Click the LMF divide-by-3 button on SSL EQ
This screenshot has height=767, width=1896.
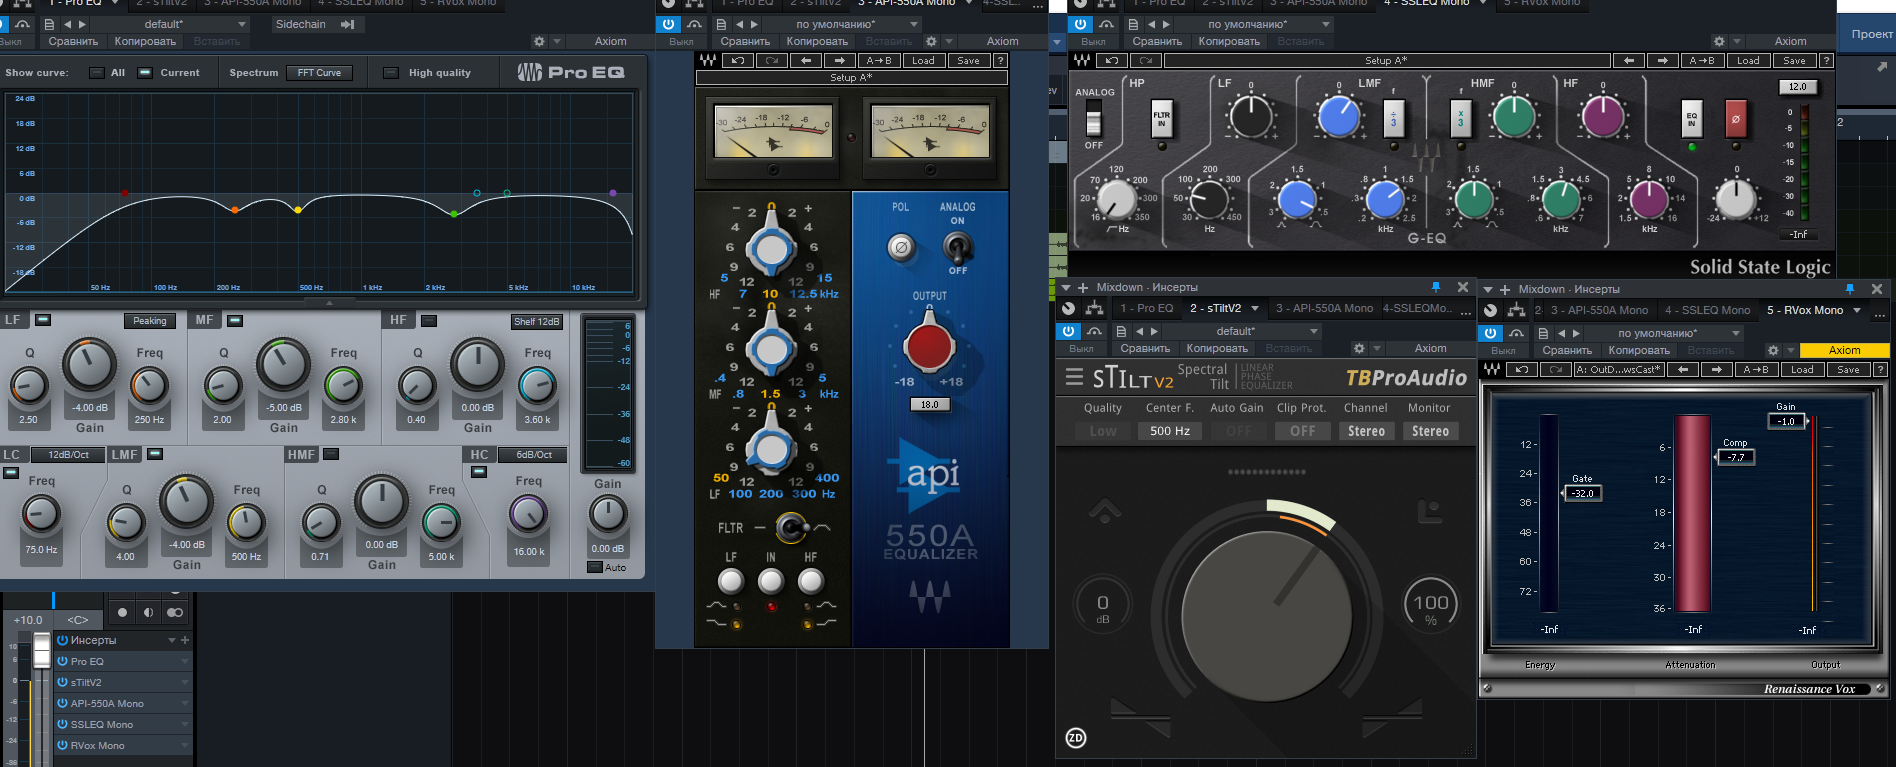tap(1393, 119)
